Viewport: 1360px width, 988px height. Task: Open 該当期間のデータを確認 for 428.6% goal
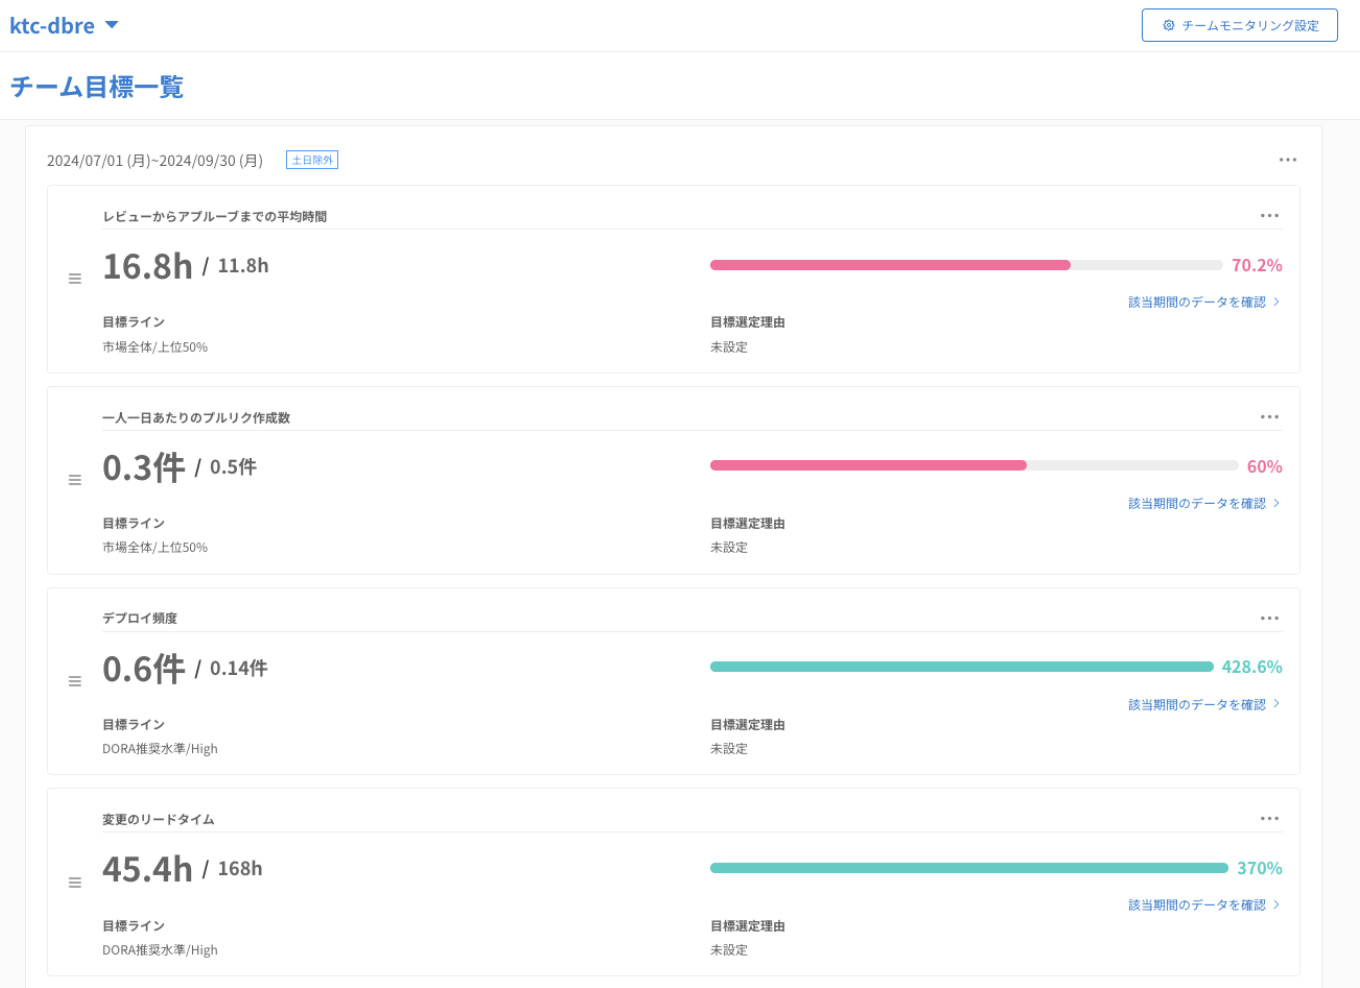click(x=1204, y=705)
